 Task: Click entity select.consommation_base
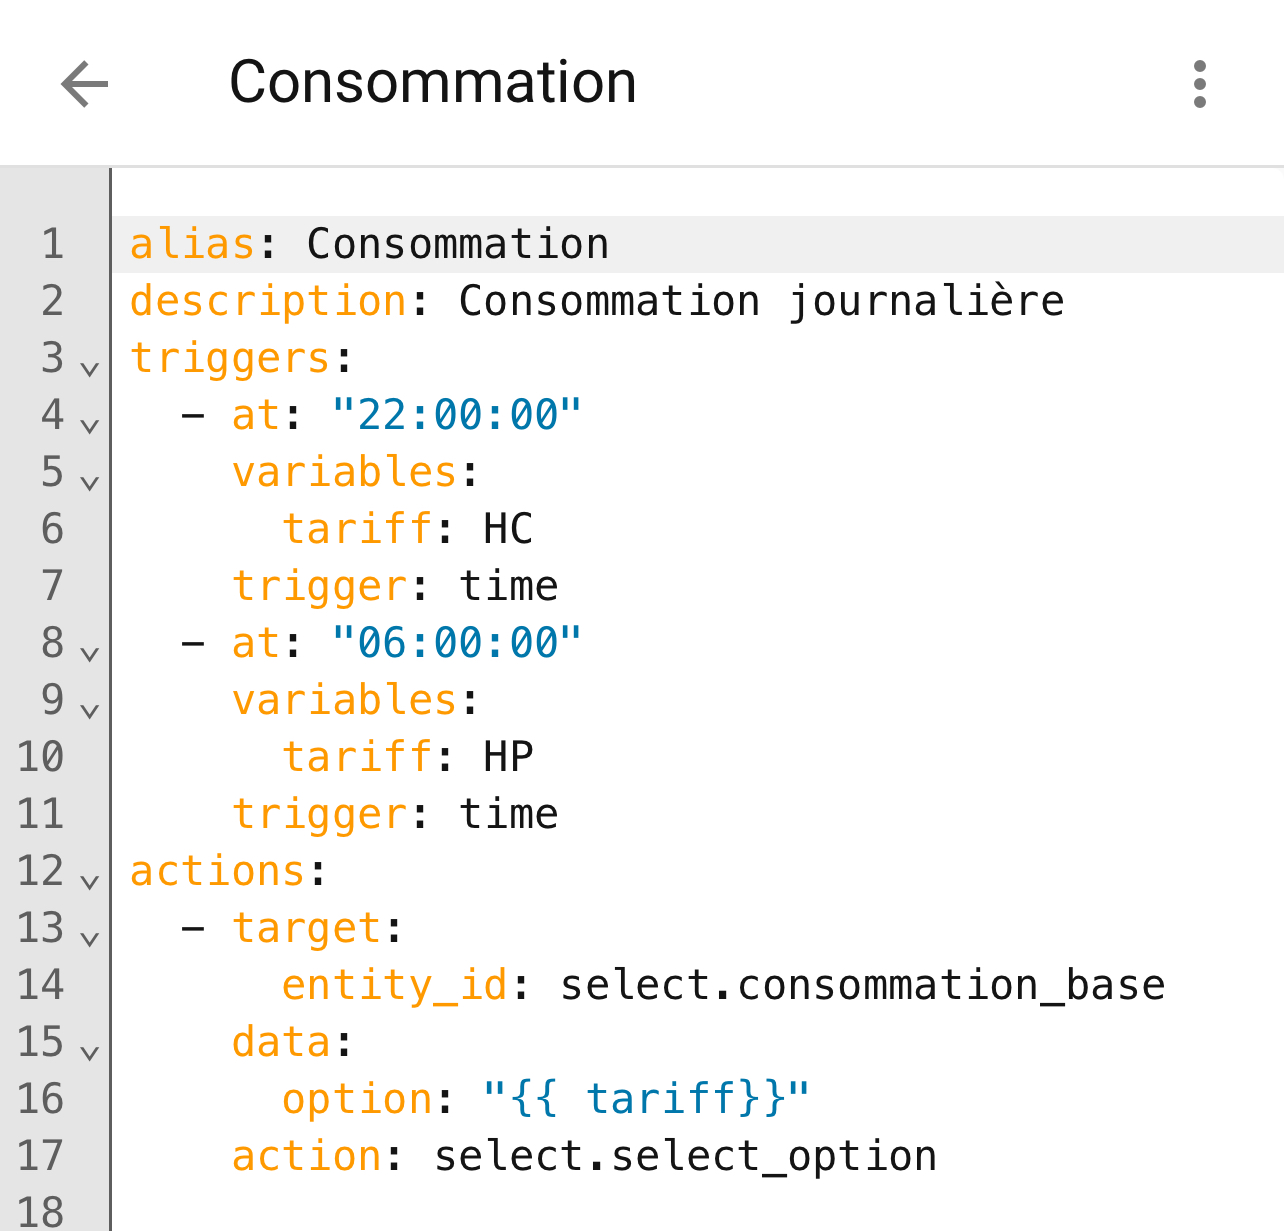coord(862,985)
